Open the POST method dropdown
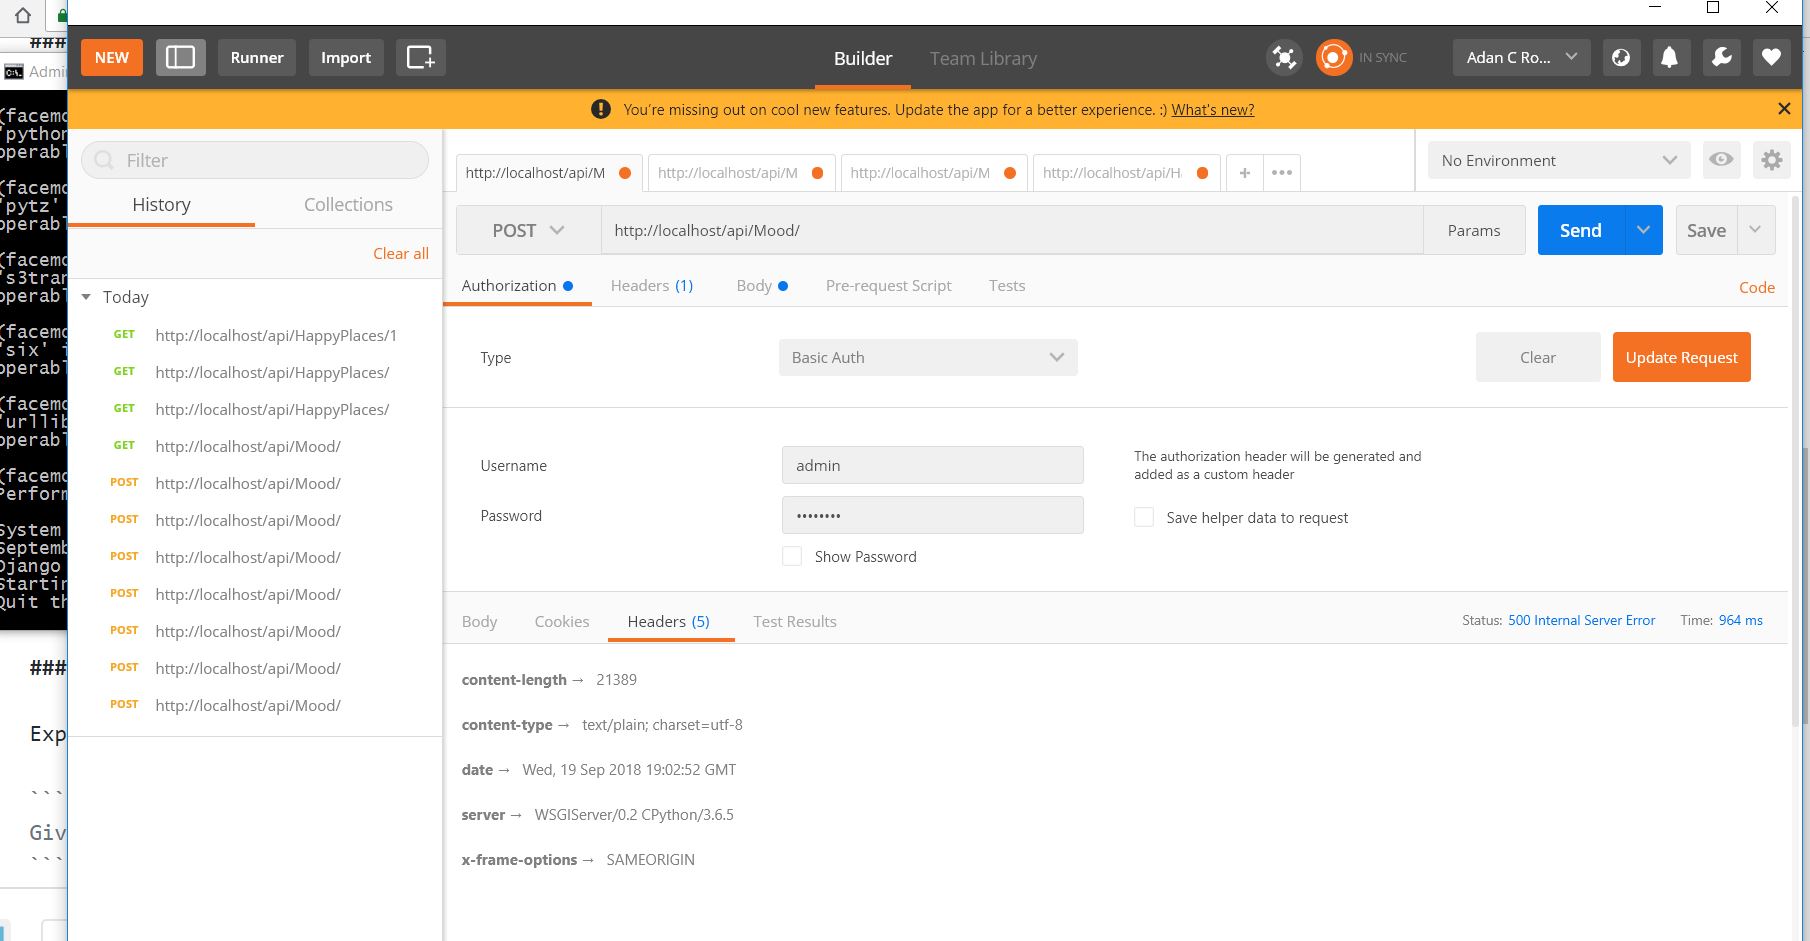This screenshot has width=1810, height=941. coord(528,230)
